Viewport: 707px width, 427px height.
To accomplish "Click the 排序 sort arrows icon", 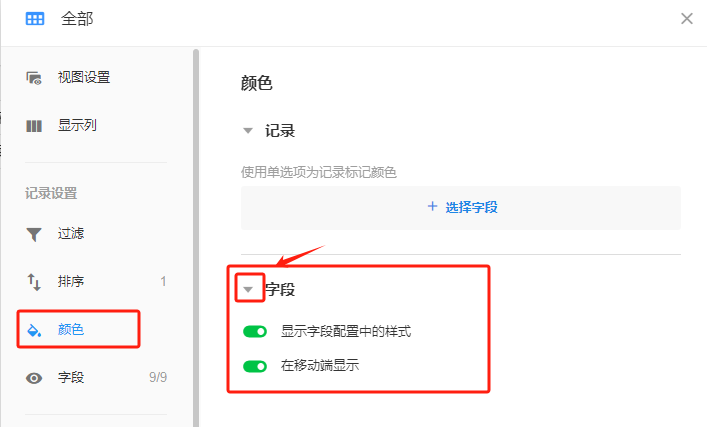I will pos(34,282).
